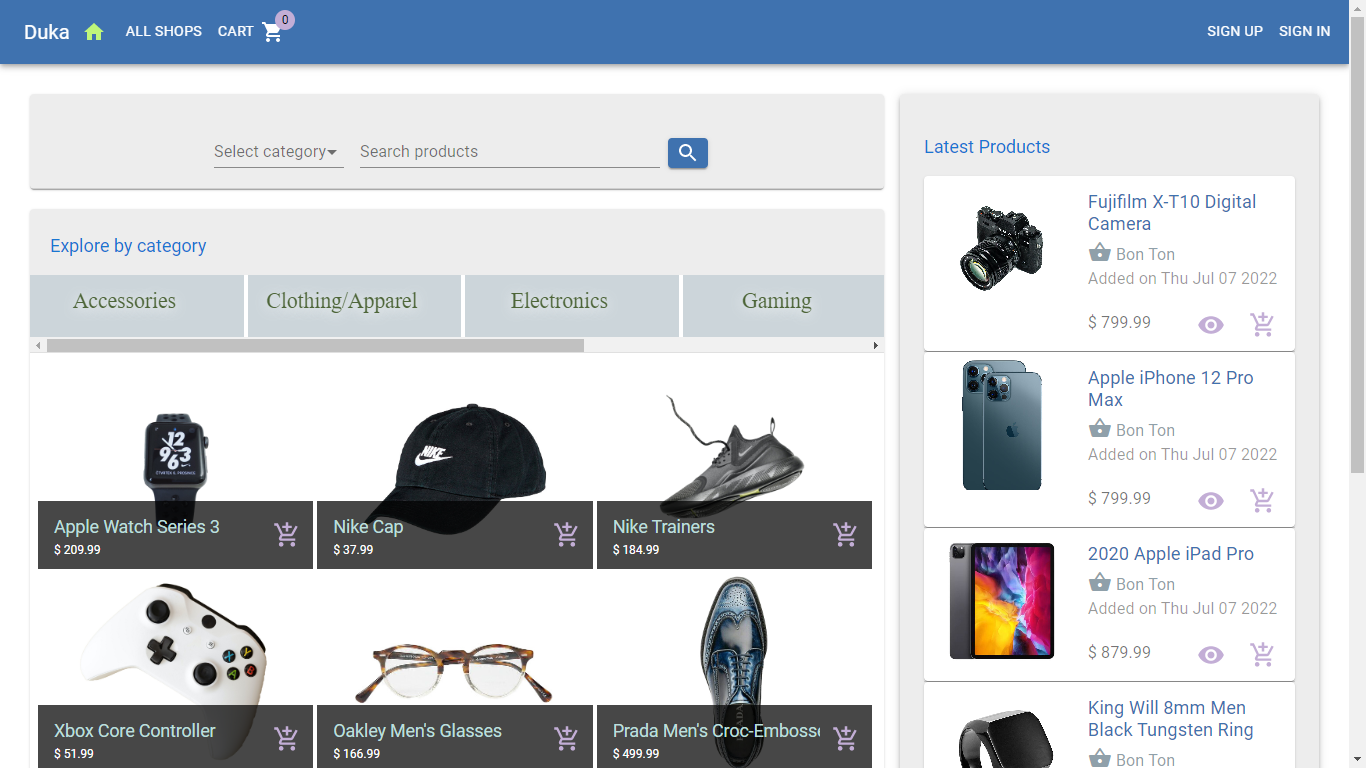Open the Select category dropdown
Screen dimensions: 1366x768
[279, 152]
